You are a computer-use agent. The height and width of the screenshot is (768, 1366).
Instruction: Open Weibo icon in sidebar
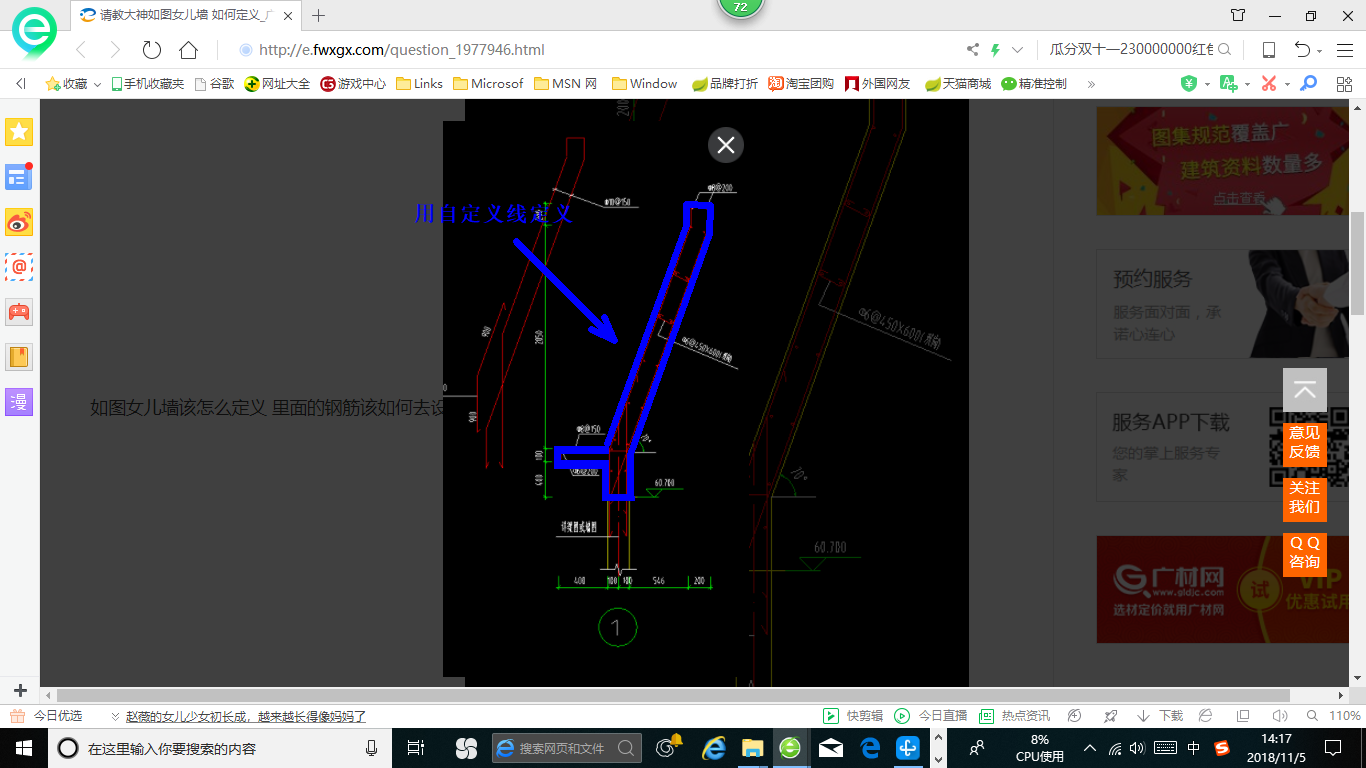pyautogui.click(x=19, y=222)
